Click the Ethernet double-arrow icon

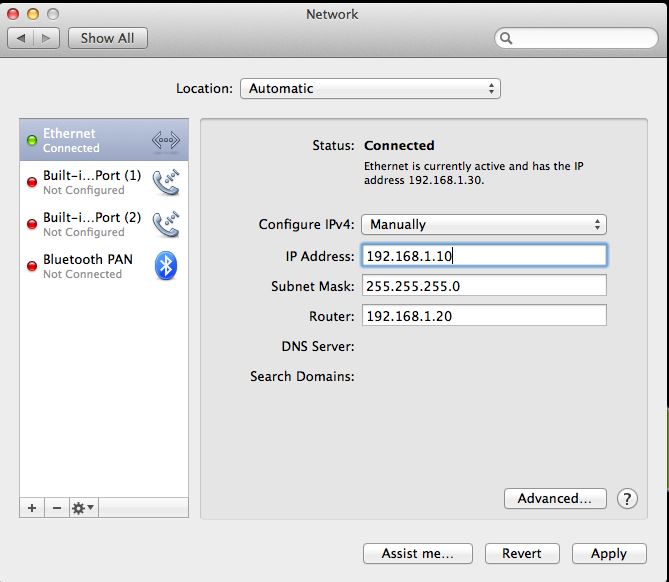coord(166,140)
